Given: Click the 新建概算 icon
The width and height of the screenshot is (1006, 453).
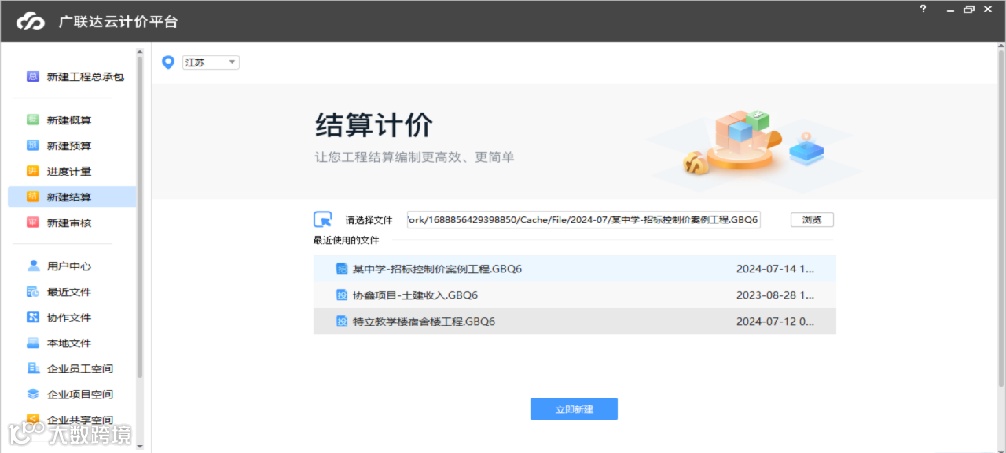Looking at the screenshot, I should pyautogui.click(x=33, y=119).
